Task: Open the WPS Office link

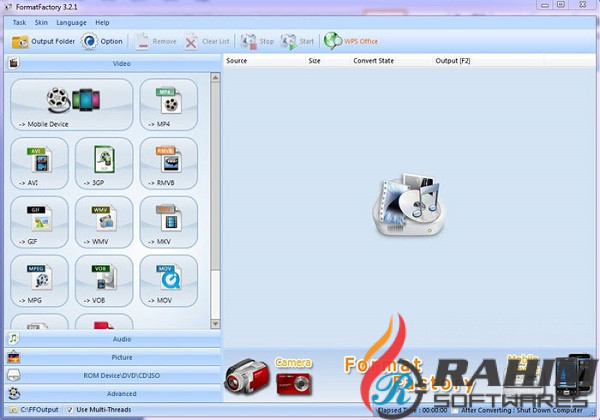Action: (x=351, y=41)
